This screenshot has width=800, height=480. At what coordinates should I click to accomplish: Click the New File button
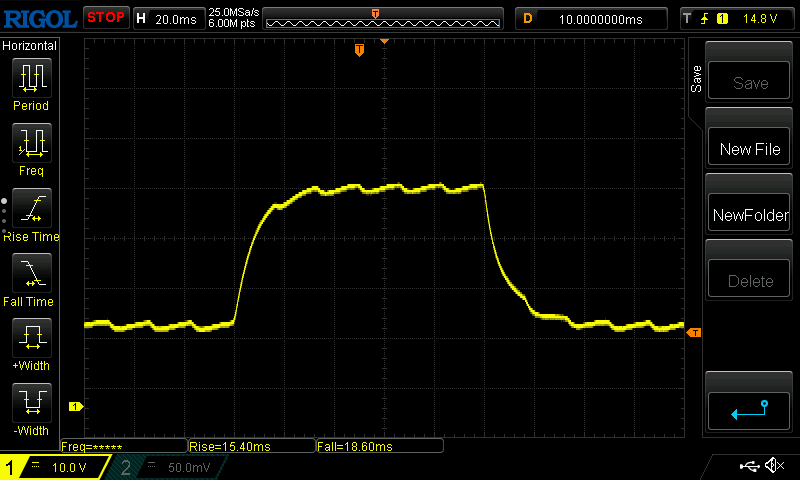coord(749,147)
